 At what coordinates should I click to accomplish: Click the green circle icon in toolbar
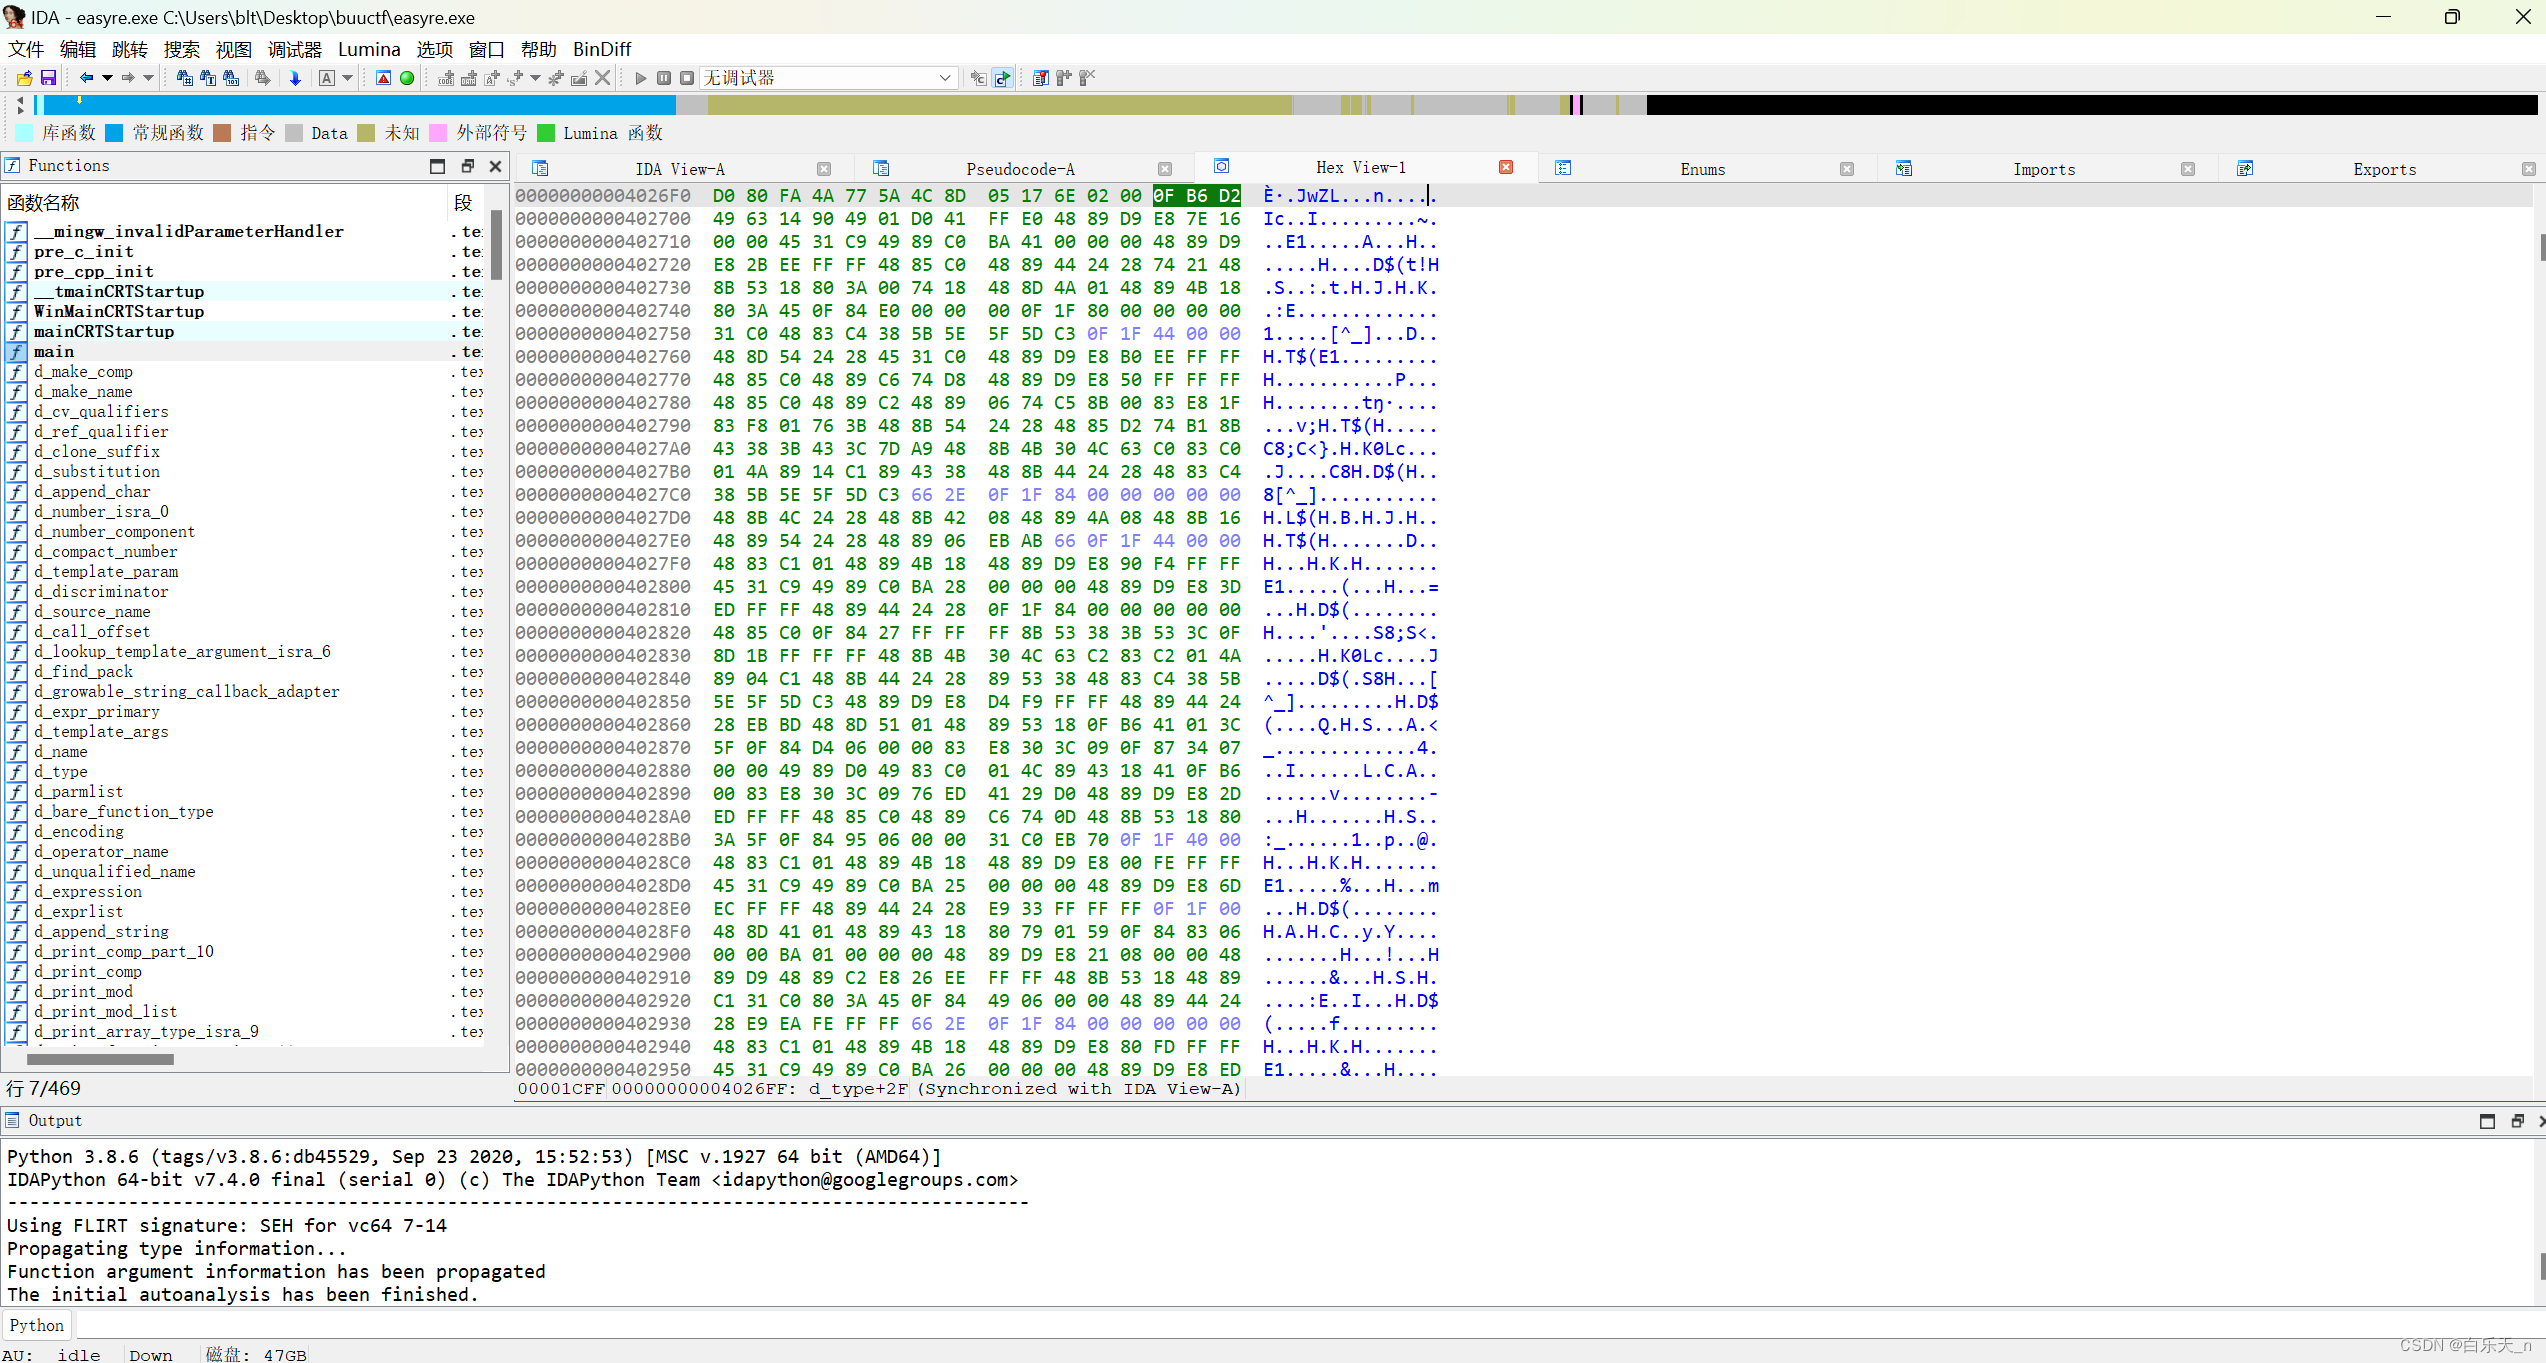(x=407, y=78)
